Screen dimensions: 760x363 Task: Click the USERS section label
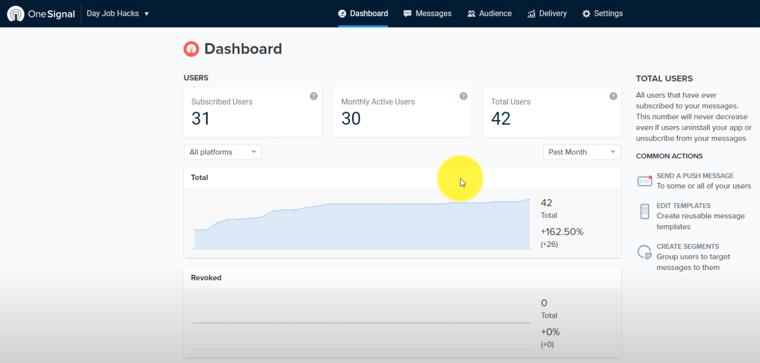(196, 78)
